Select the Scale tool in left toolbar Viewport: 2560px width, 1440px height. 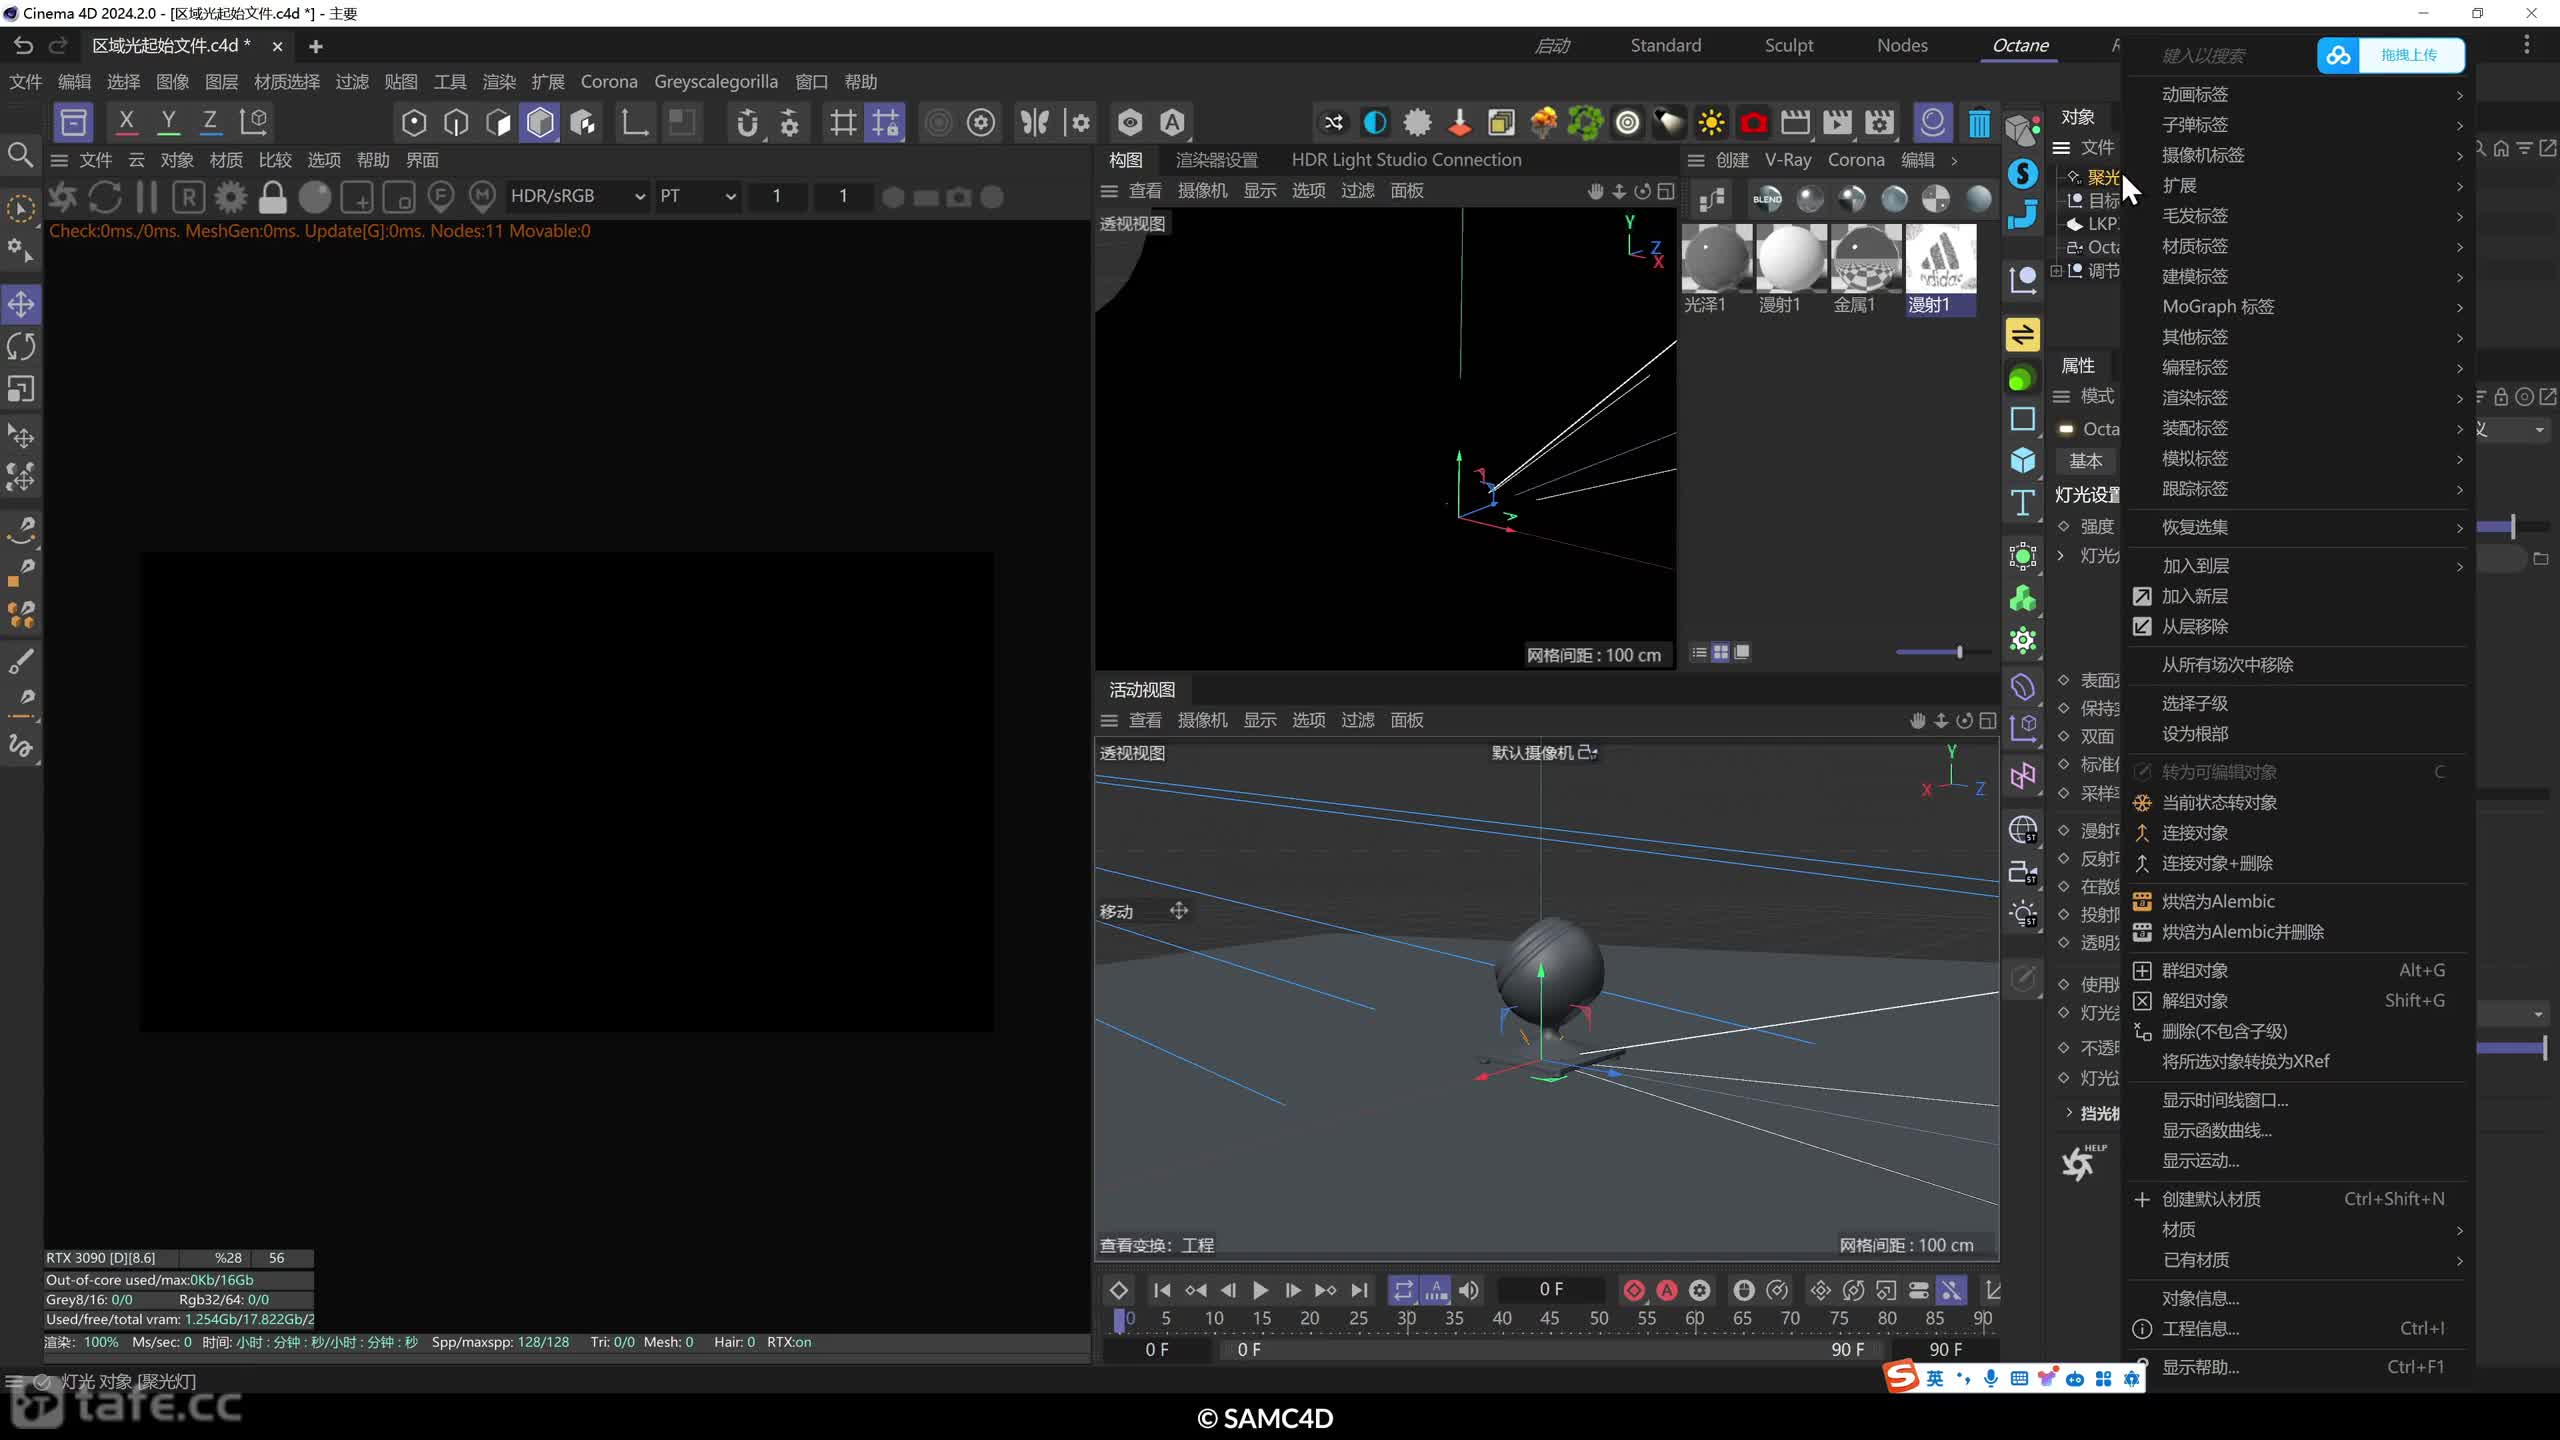click(21, 388)
